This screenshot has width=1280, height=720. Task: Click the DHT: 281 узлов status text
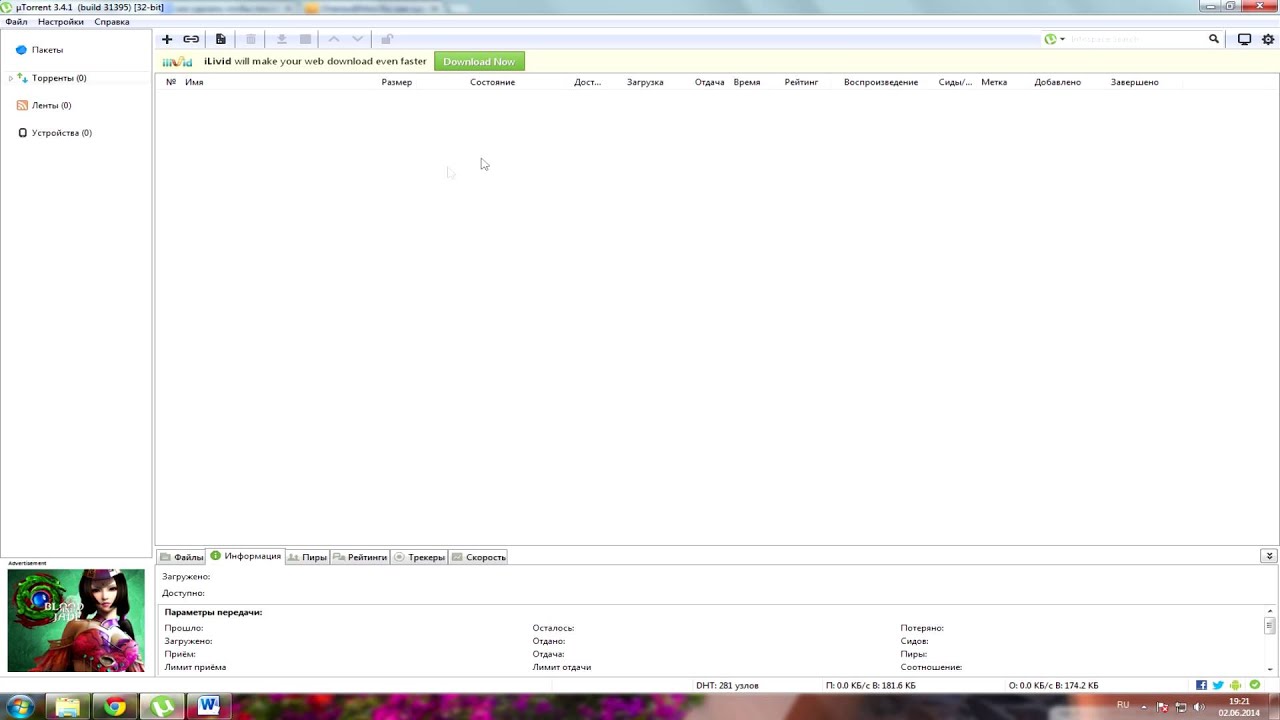coord(727,685)
